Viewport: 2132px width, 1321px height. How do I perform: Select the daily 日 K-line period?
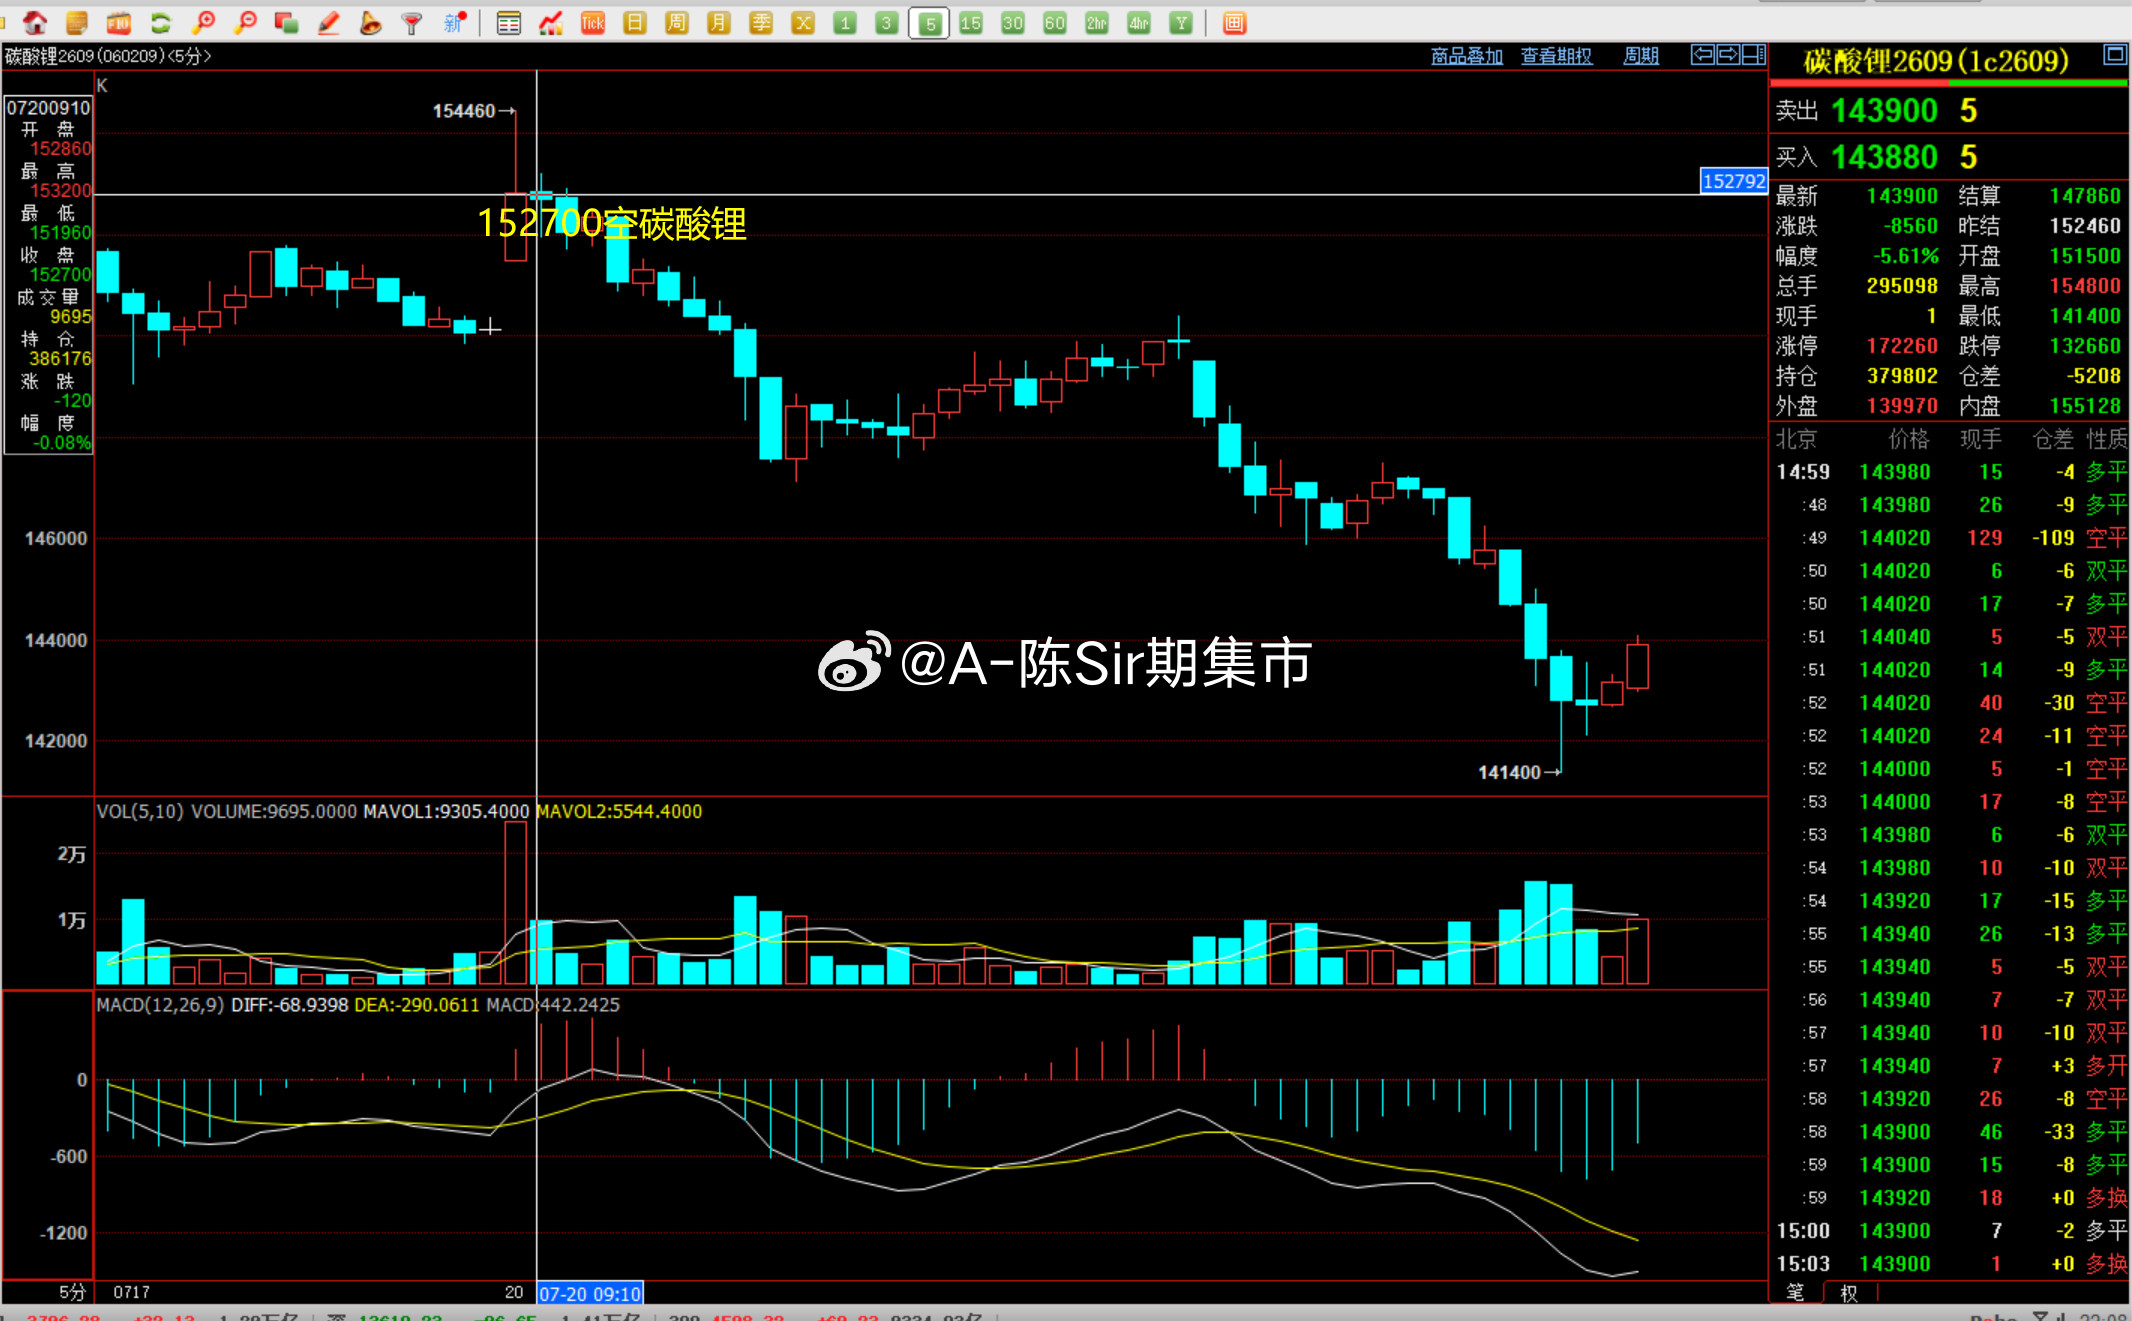point(635,22)
